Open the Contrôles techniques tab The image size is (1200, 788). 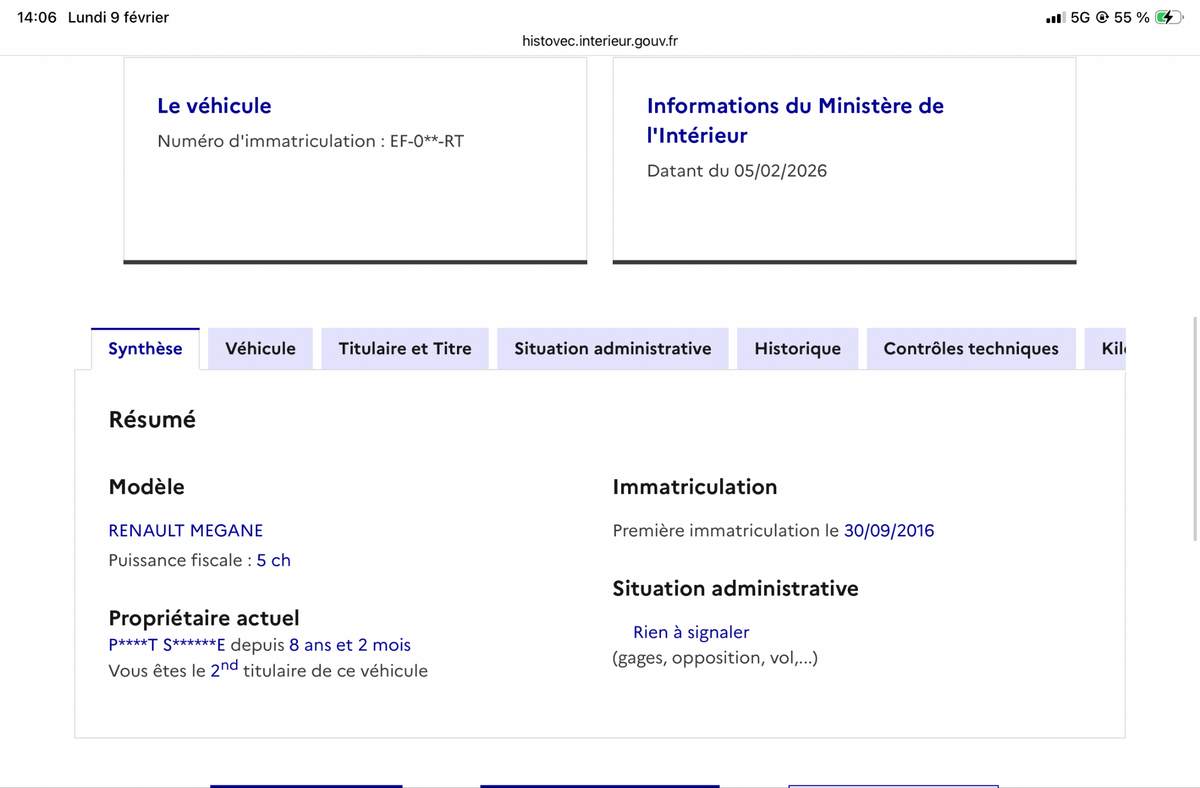971,349
